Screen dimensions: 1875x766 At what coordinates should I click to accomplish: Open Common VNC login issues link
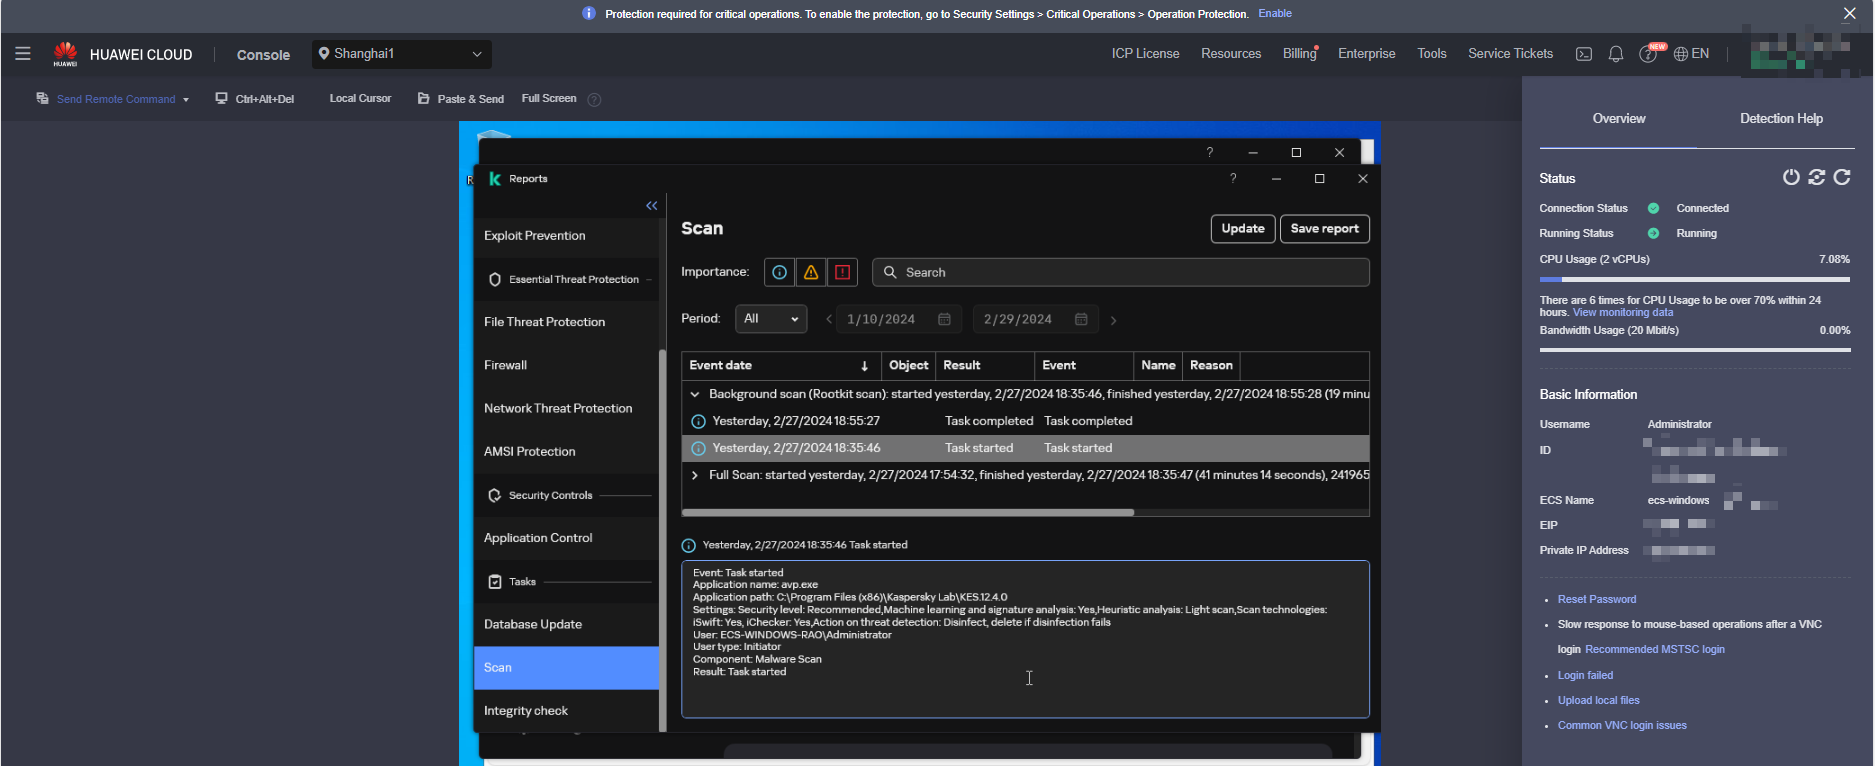[1622, 725]
